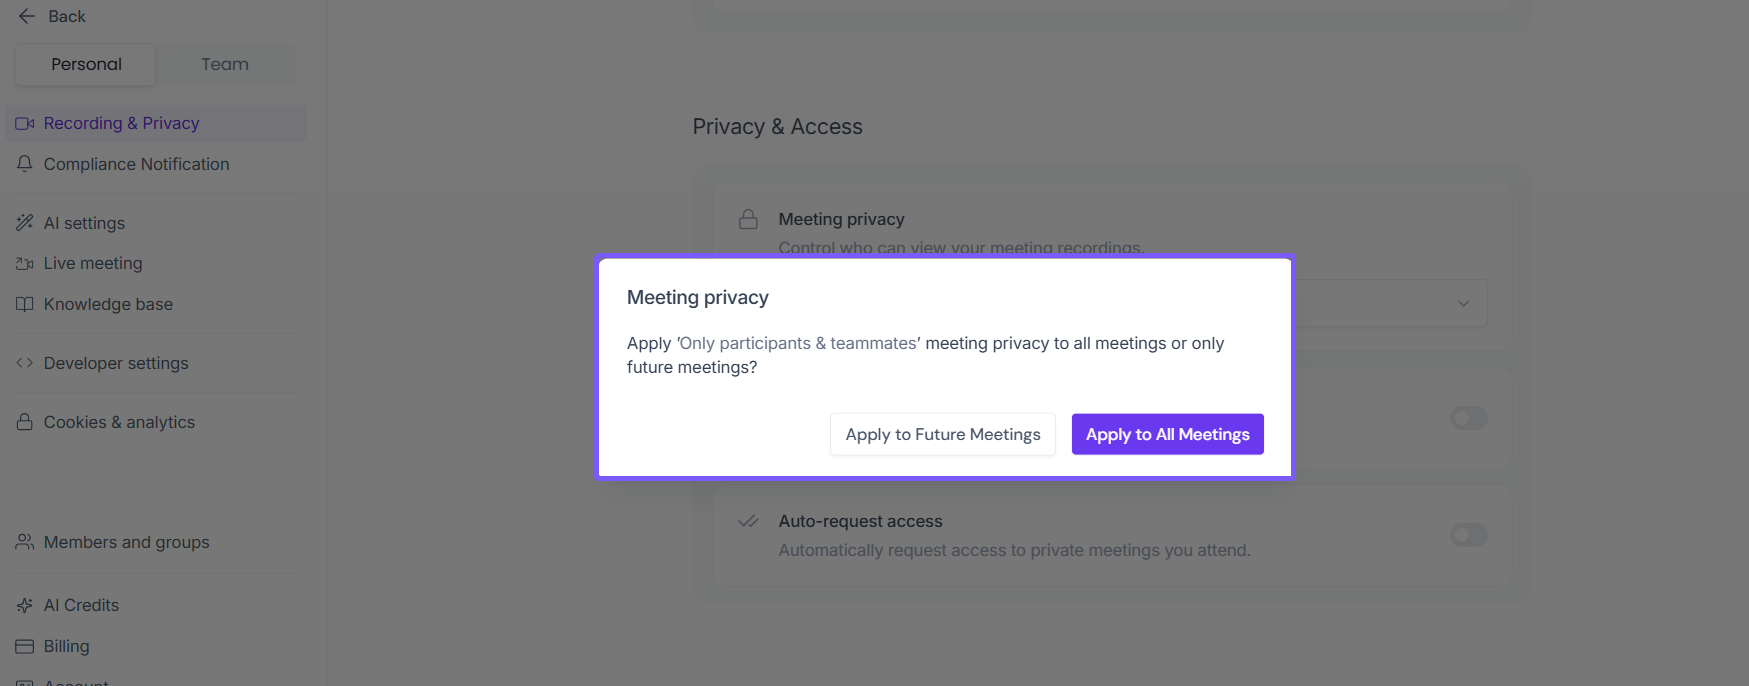
Task: Click the Members and groups people icon
Action: coord(25,542)
